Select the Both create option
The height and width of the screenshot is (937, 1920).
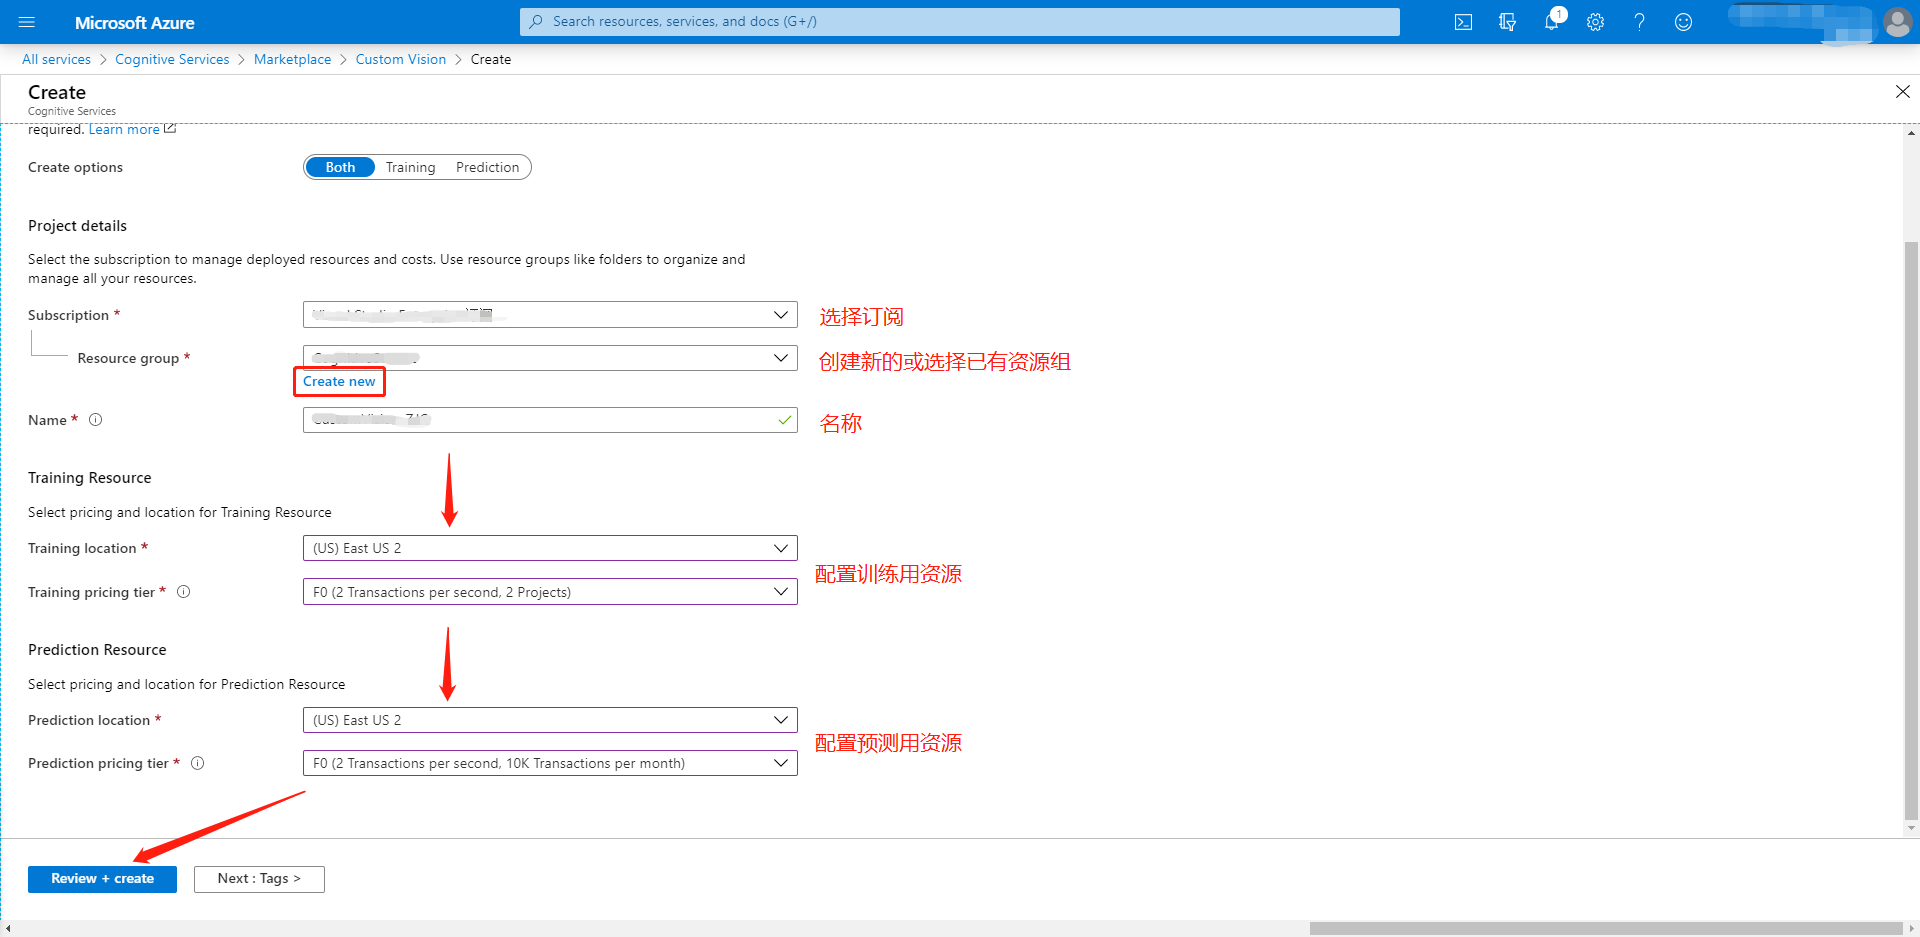[x=340, y=167]
